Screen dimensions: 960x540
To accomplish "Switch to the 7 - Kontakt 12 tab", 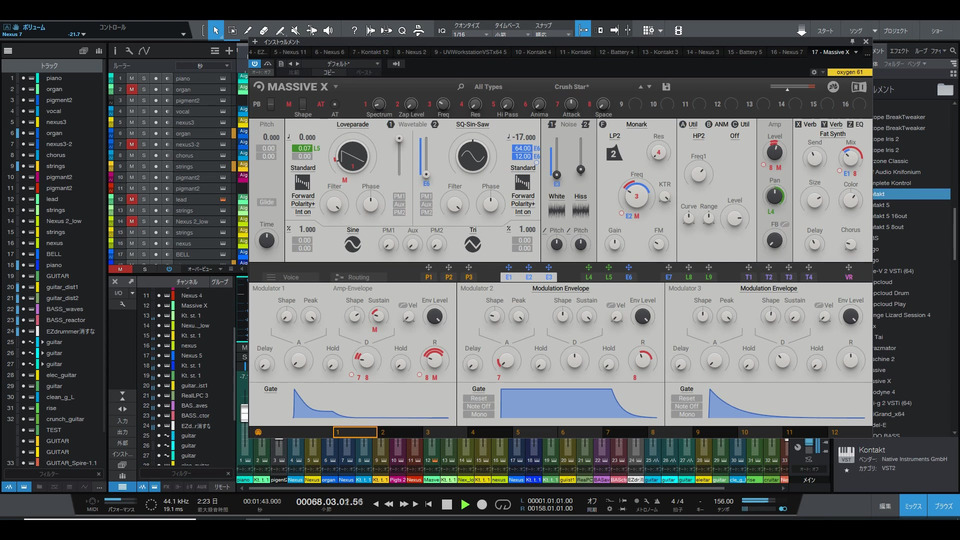I will click(370, 52).
